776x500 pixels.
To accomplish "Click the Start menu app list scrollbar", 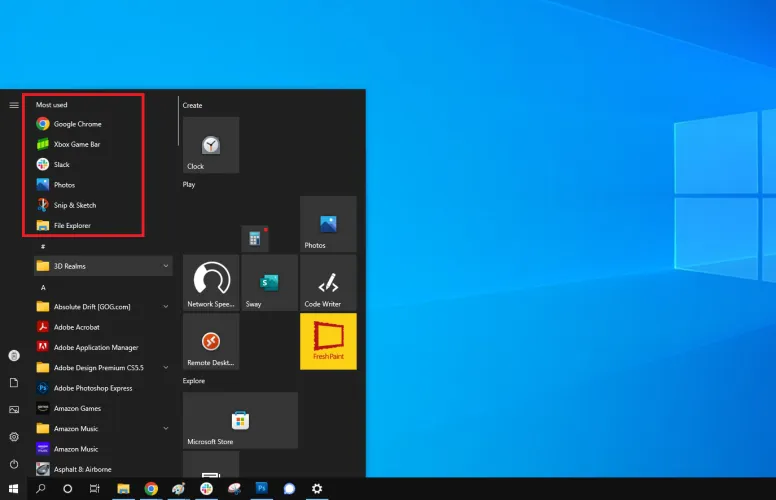I will click(179, 122).
